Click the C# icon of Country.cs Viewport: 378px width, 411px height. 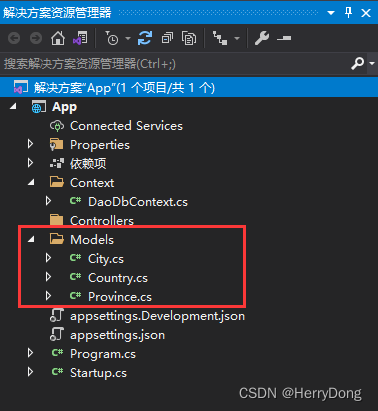click(75, 276)
